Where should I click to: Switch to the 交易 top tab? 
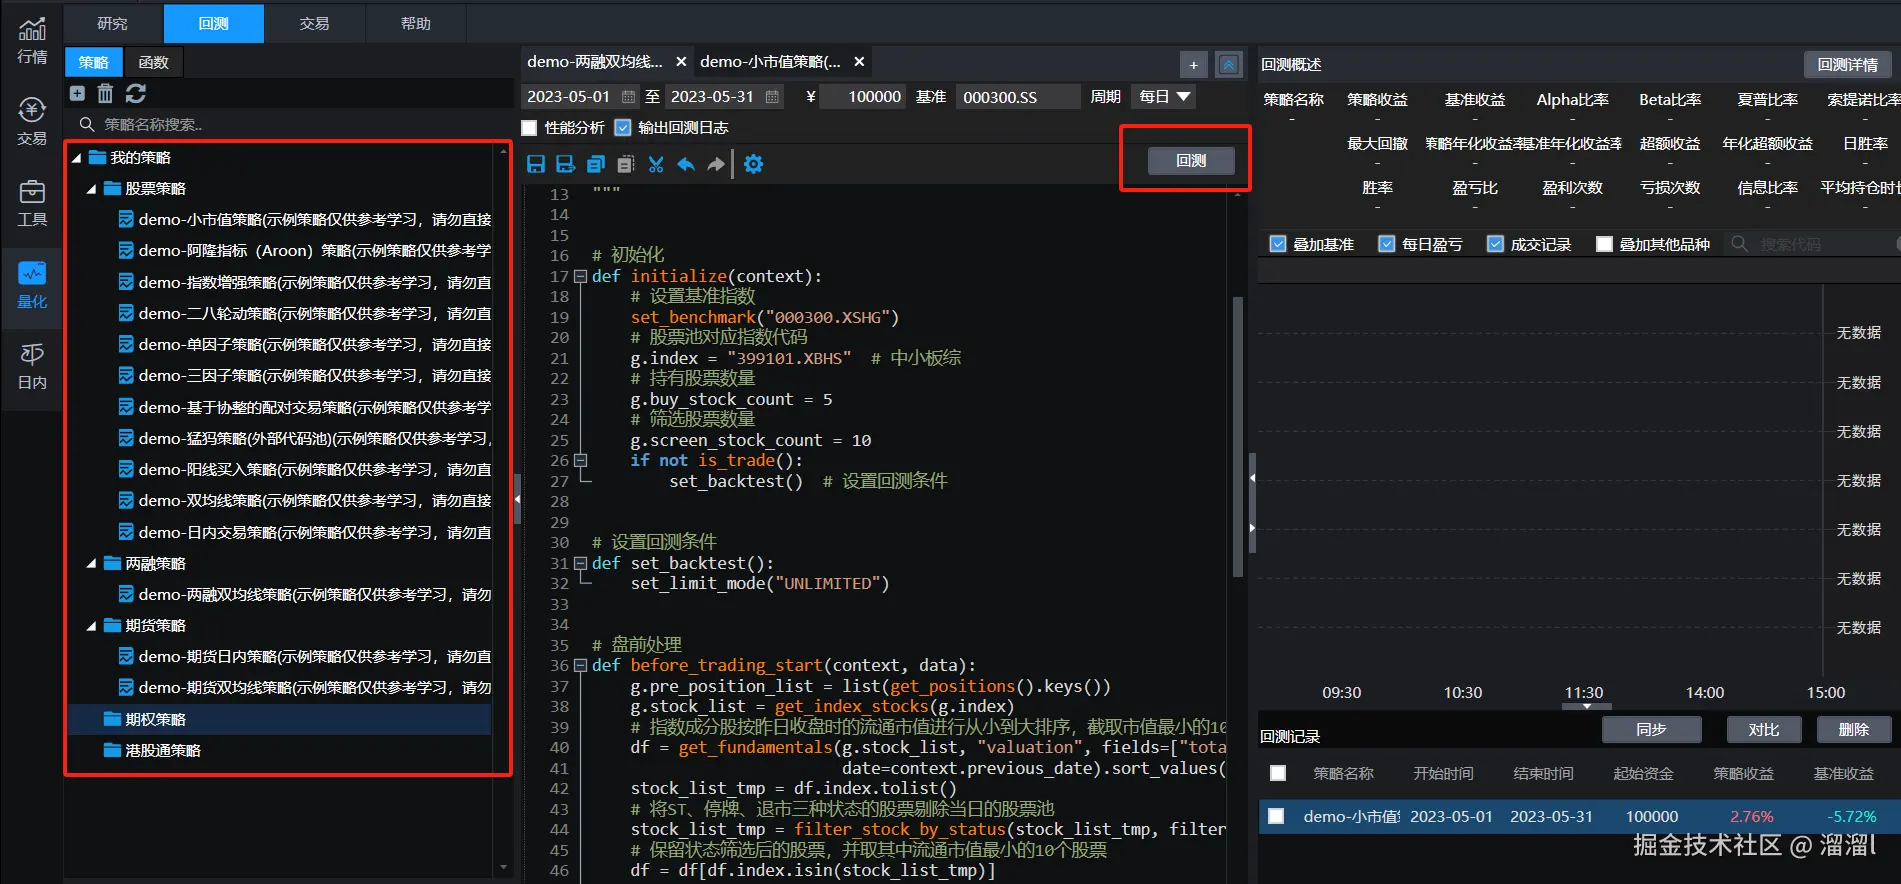tap(314, 23)
